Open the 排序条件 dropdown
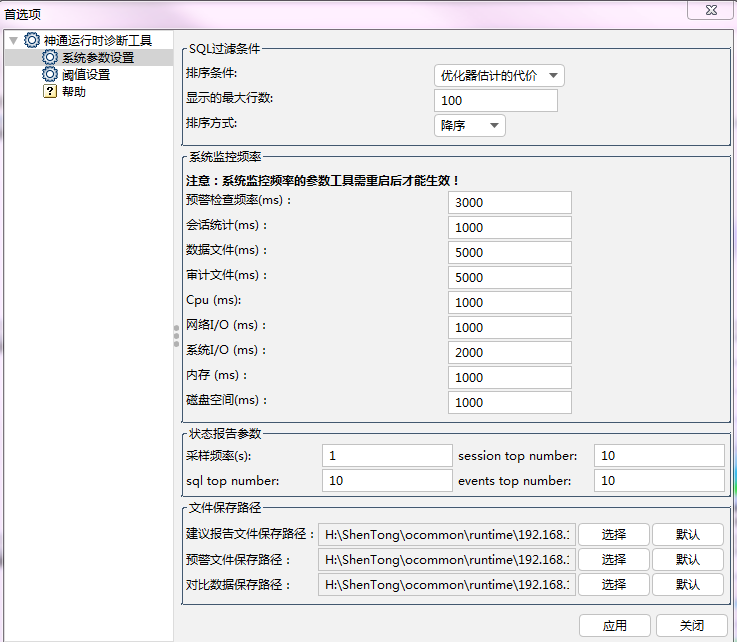Image resolution: width=737 pixels, height=642 pixels. click(x=499, y=75)
